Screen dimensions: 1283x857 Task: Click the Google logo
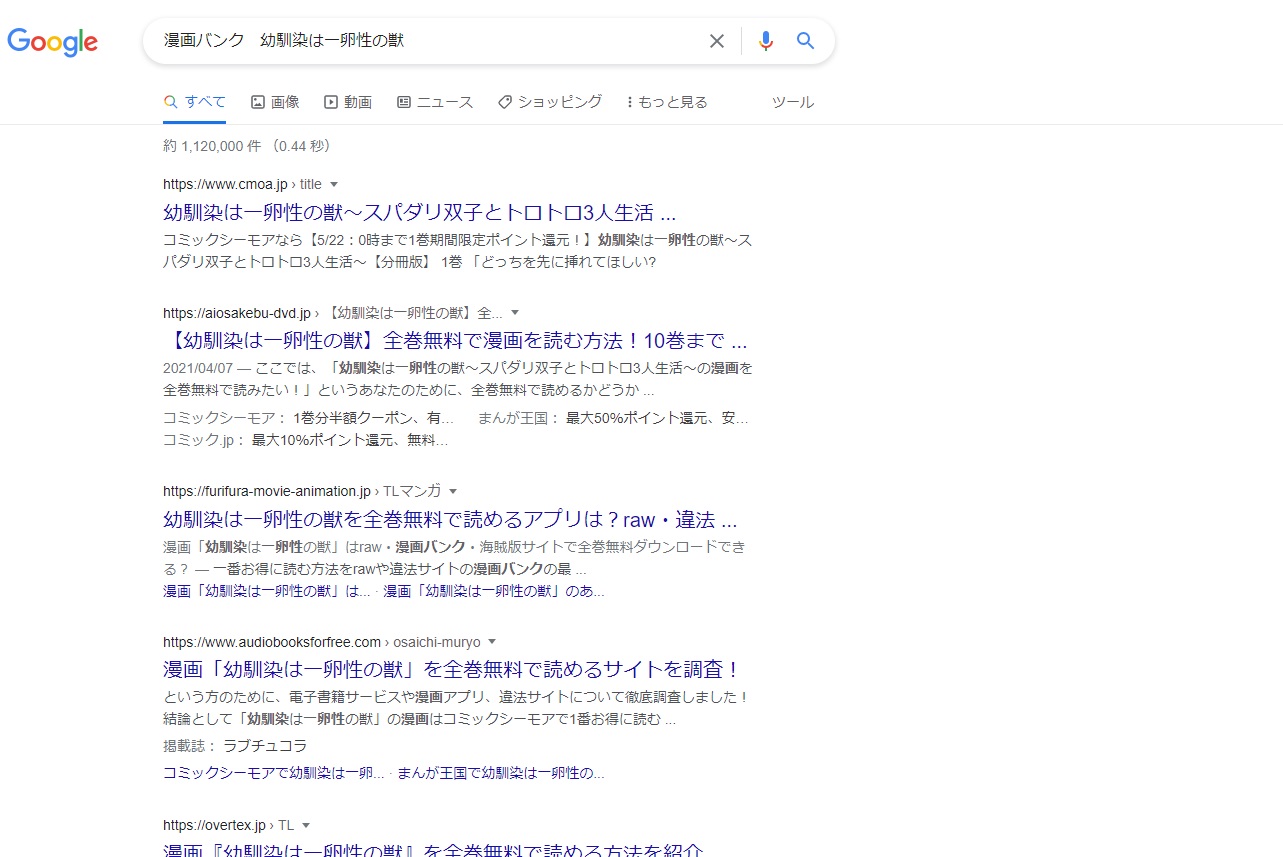pos(52,42)
